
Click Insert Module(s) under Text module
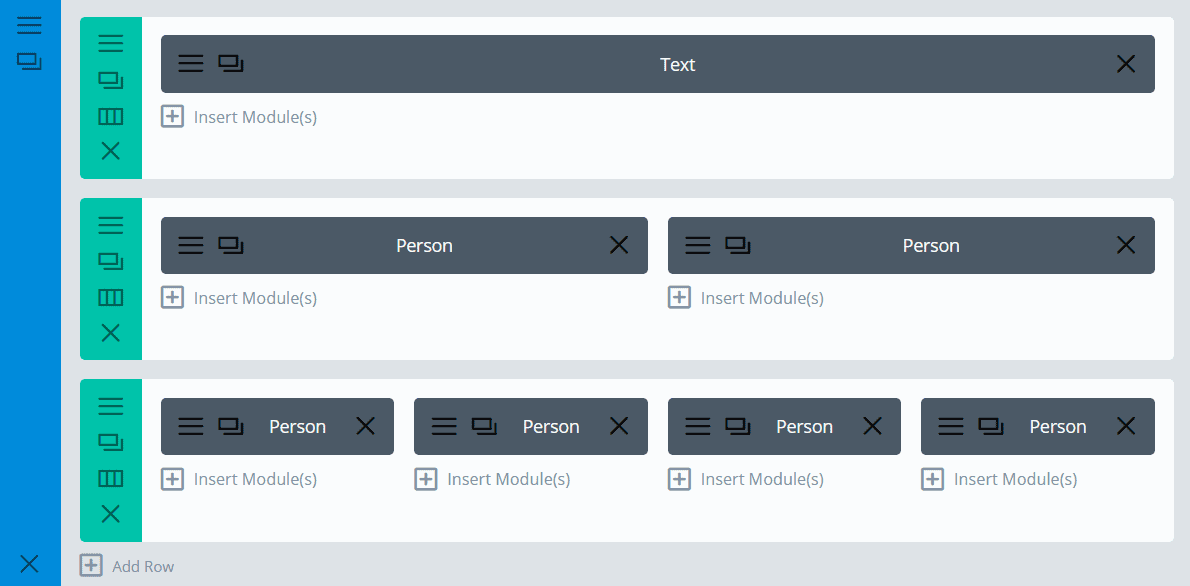pyautogui.click(x=240, y=117)
